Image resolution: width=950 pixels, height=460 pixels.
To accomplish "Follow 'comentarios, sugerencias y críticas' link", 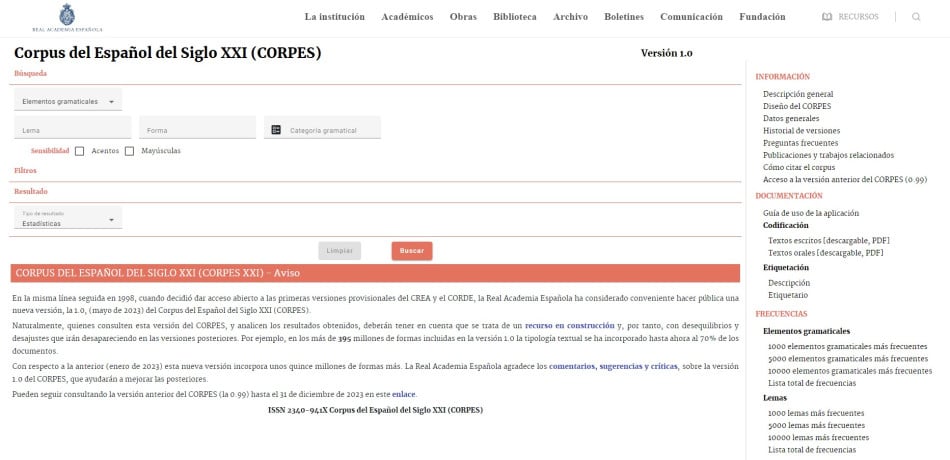I will pyautogui.click(x=614, y=367).
